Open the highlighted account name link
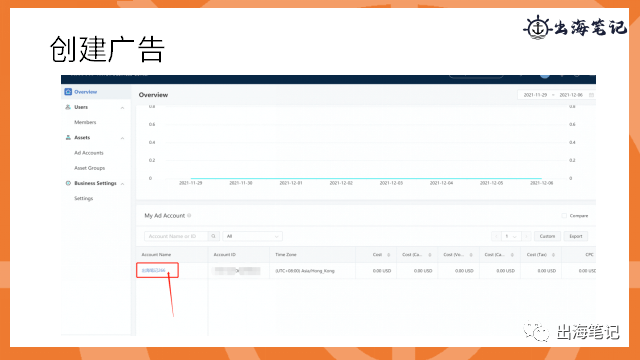 point(153,270)
